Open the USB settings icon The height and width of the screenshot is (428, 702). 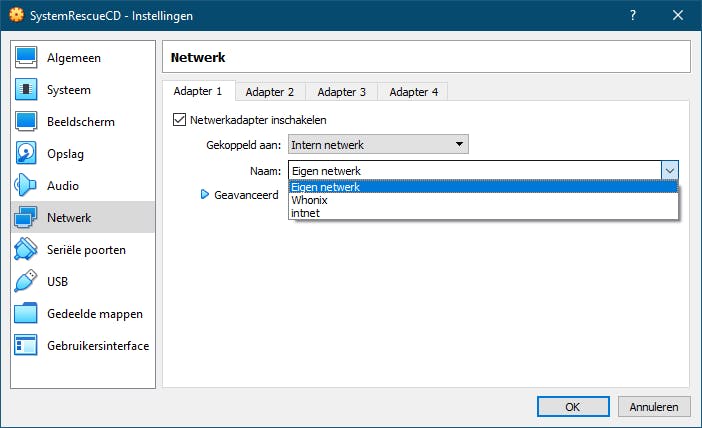pos(27,282)
